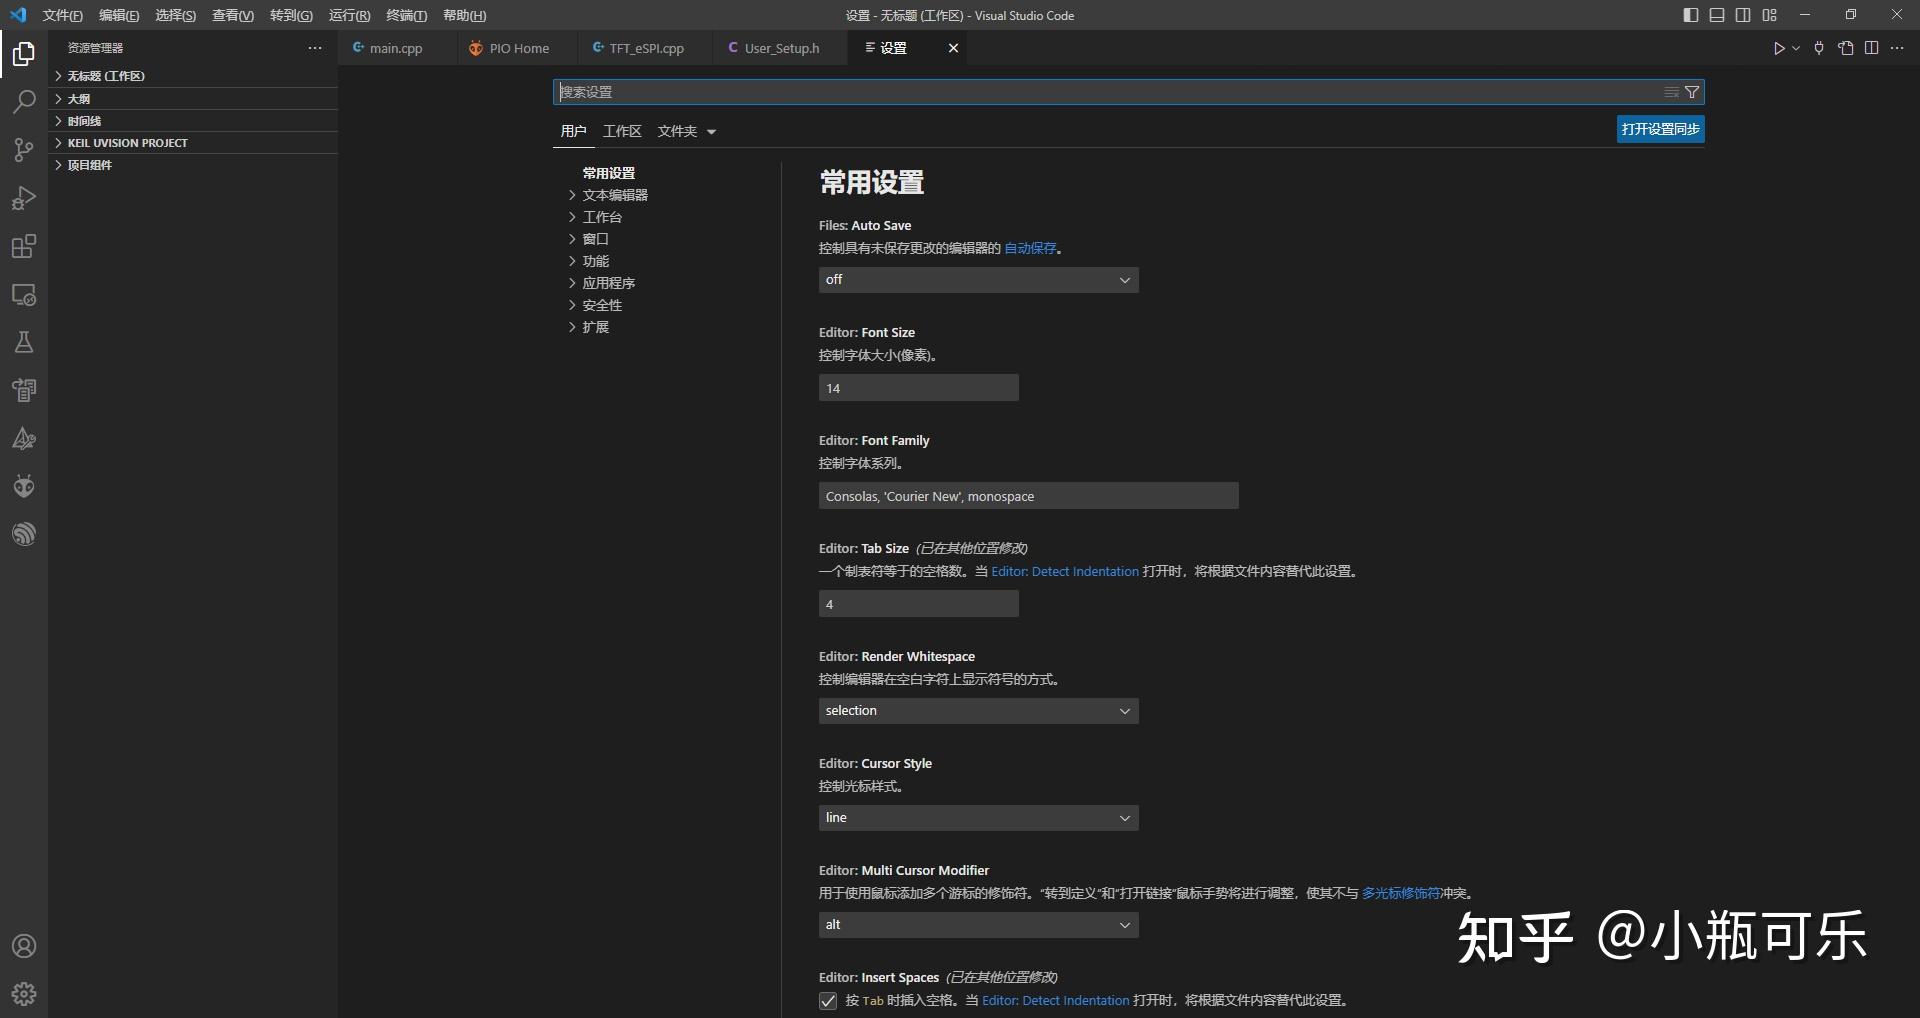Open the Source Control view
This screenshot has width=1920, height=1018.
pos(24,150)
